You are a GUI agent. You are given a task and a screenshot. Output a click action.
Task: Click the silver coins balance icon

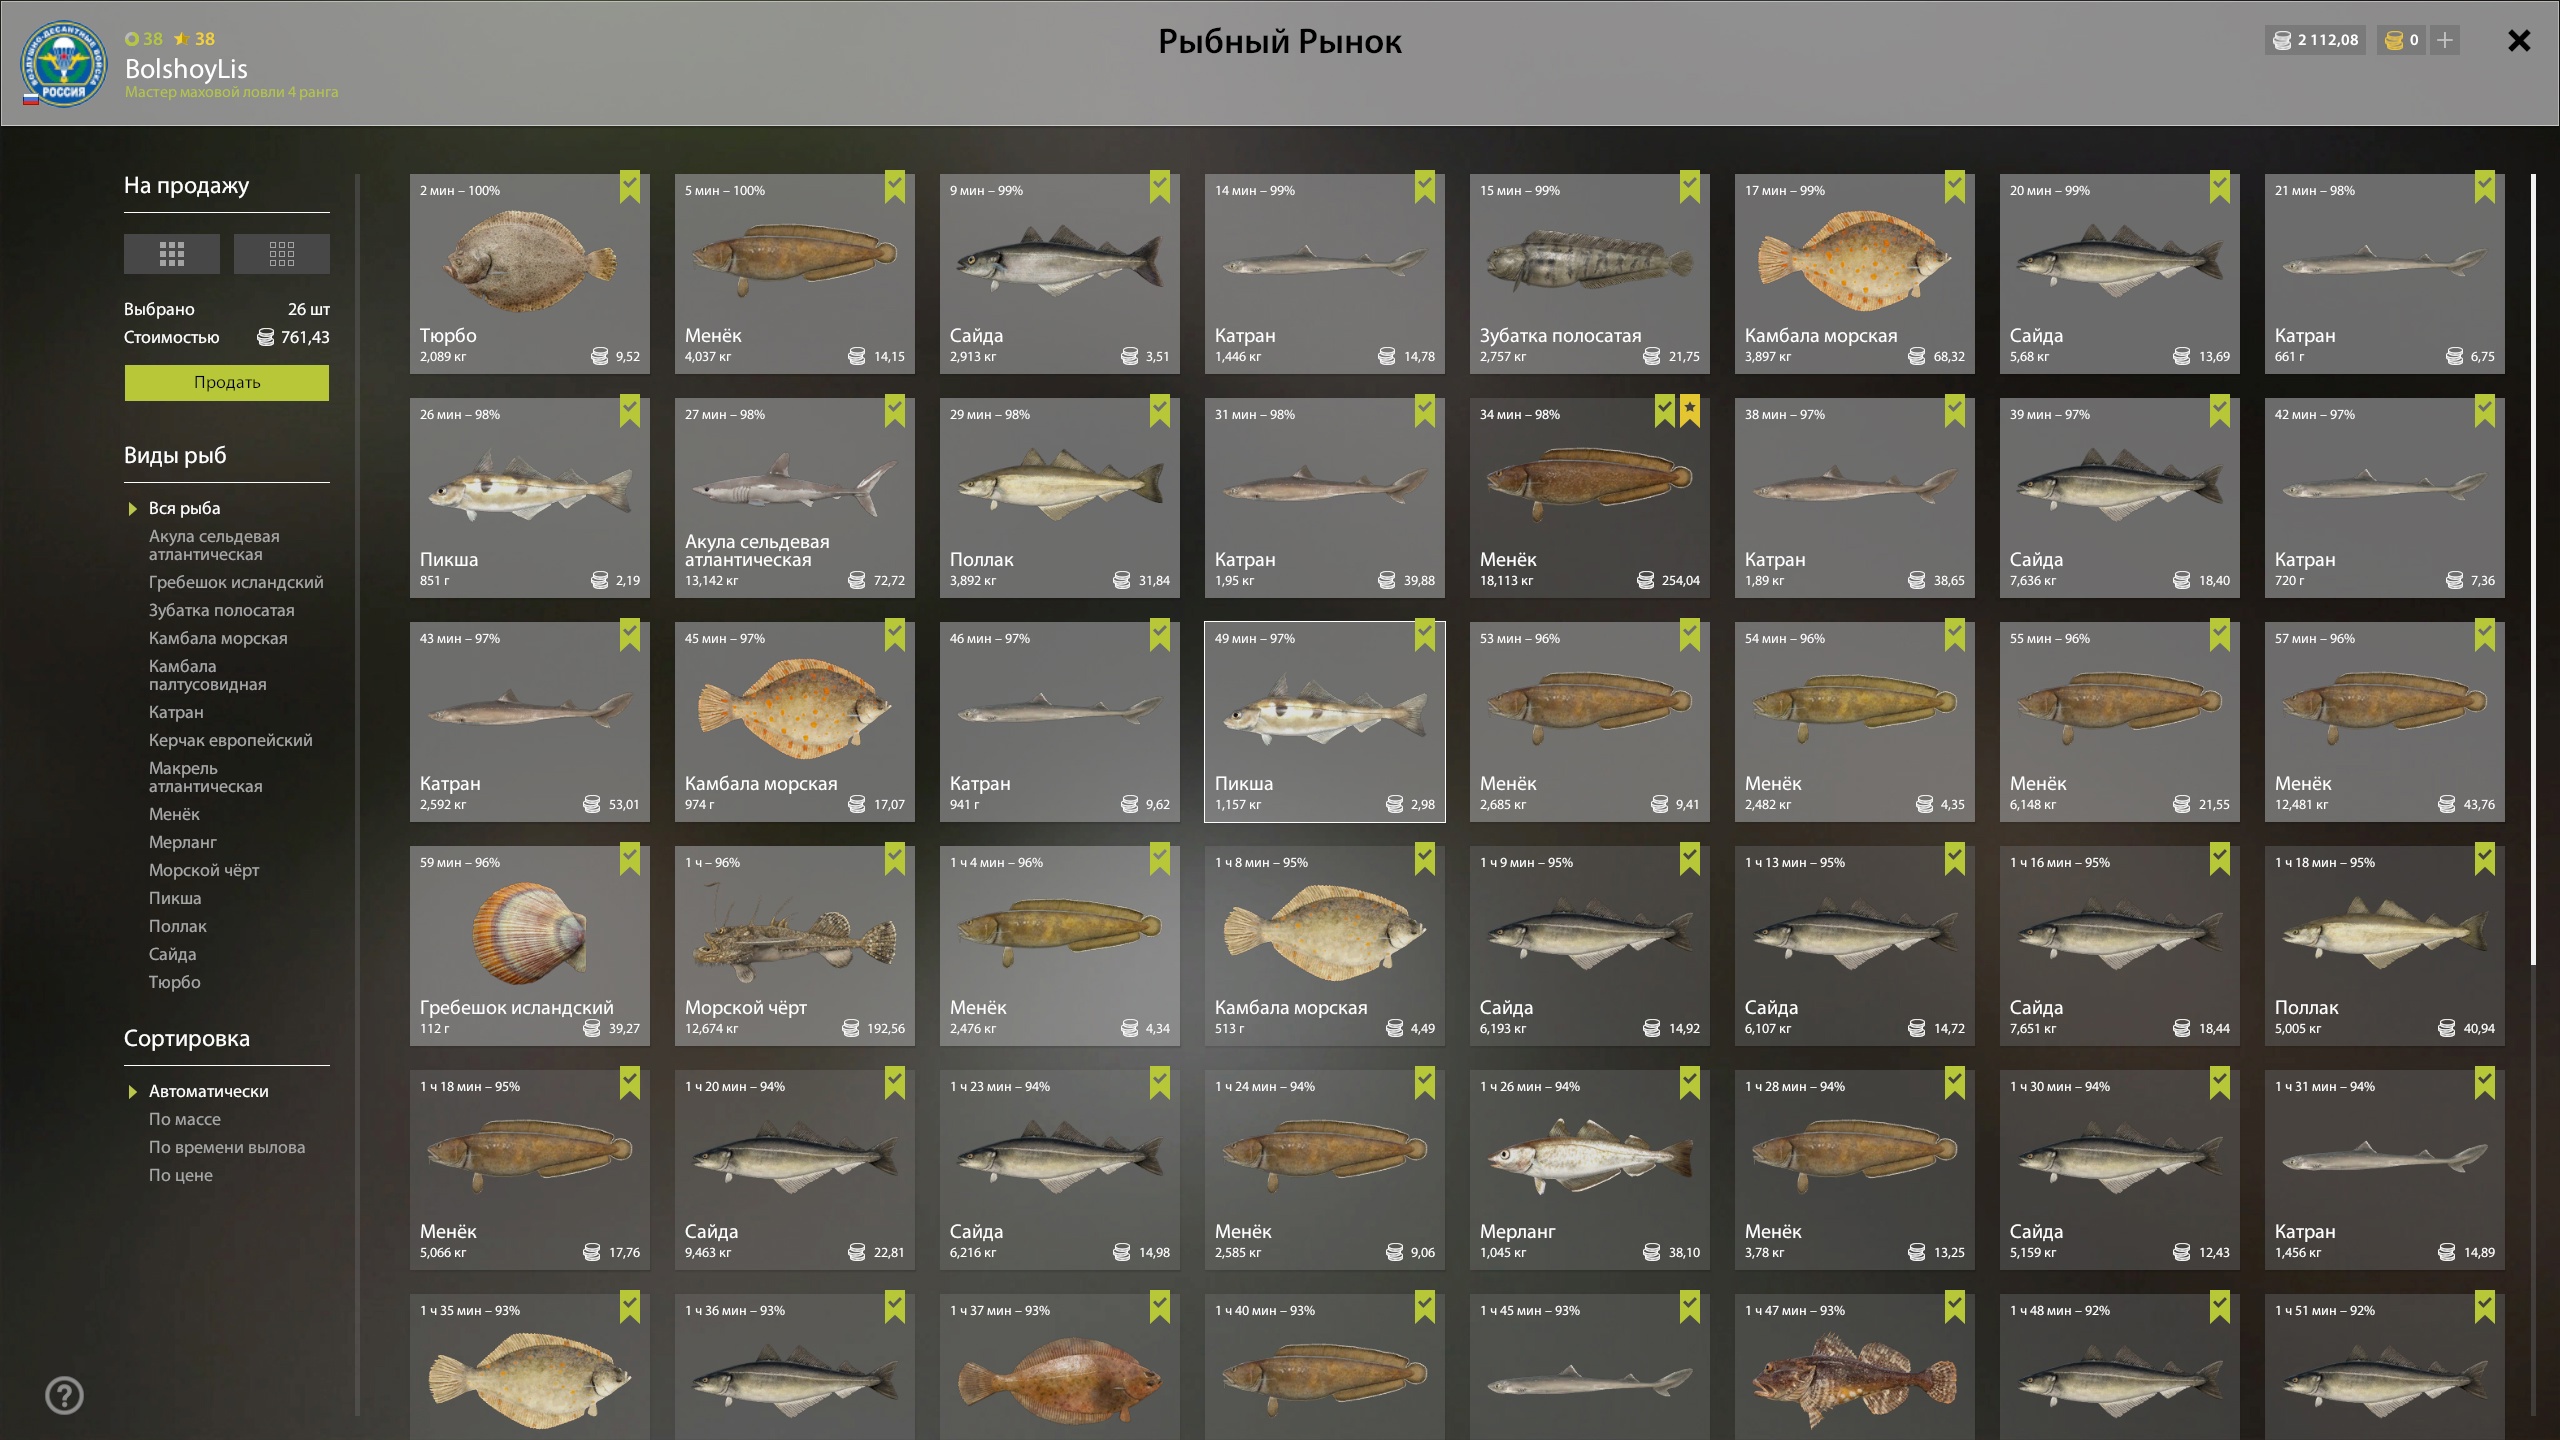2282,40
